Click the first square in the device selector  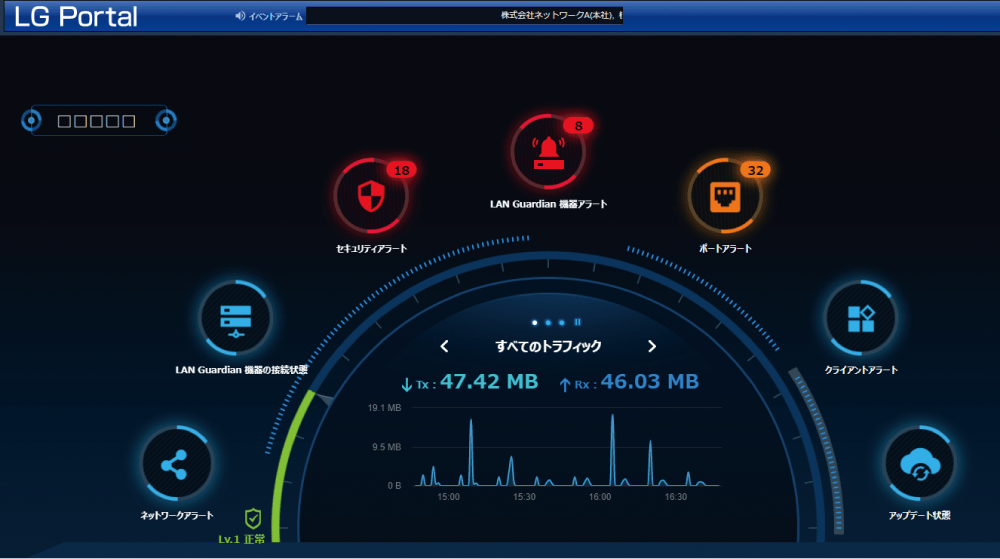coord(64,121)
